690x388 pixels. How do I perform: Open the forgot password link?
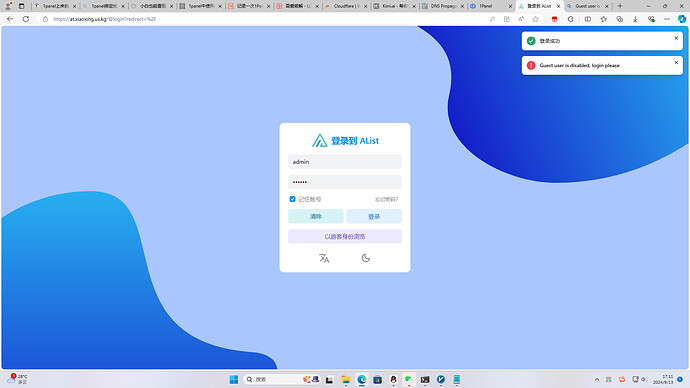386,200
